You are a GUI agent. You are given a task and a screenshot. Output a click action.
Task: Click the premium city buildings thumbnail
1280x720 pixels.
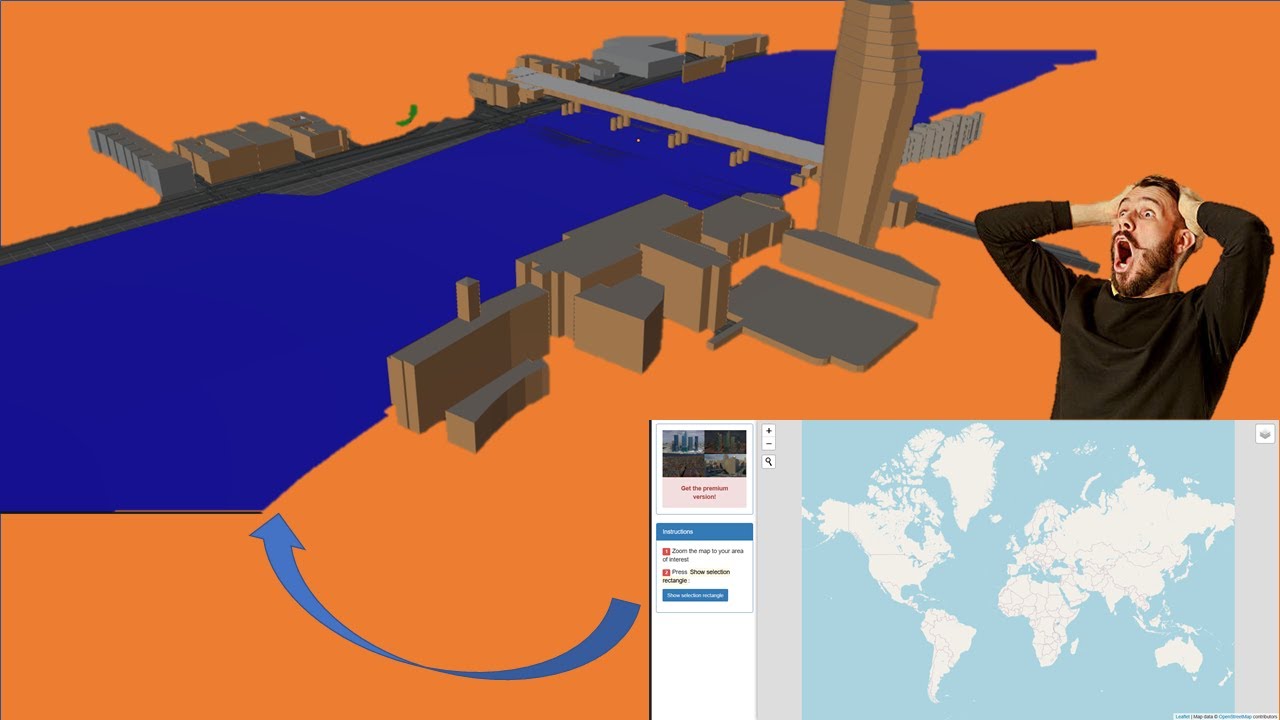coord(704,453)
